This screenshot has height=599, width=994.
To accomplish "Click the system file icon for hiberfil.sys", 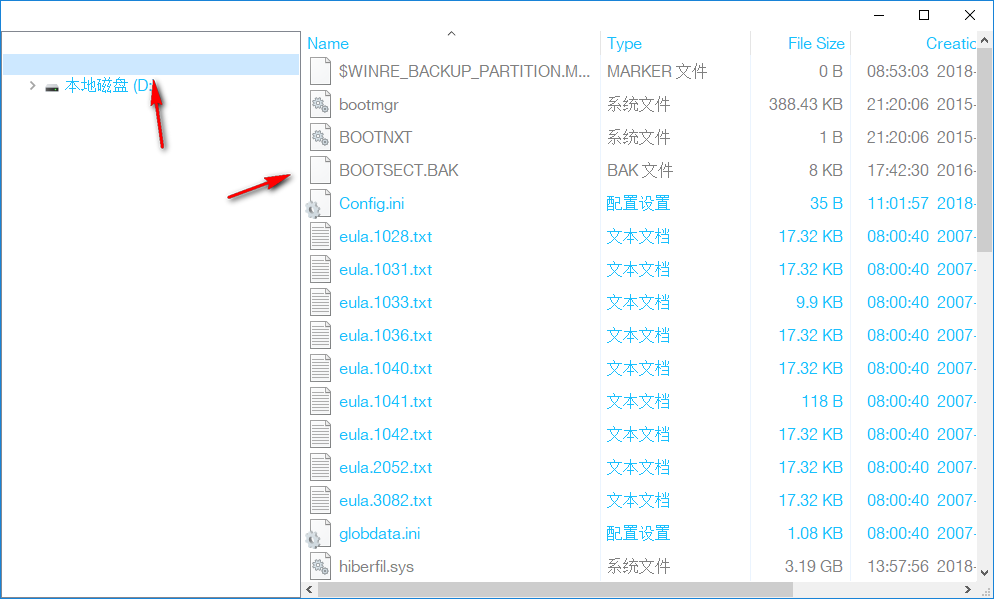I will (319, 565).
